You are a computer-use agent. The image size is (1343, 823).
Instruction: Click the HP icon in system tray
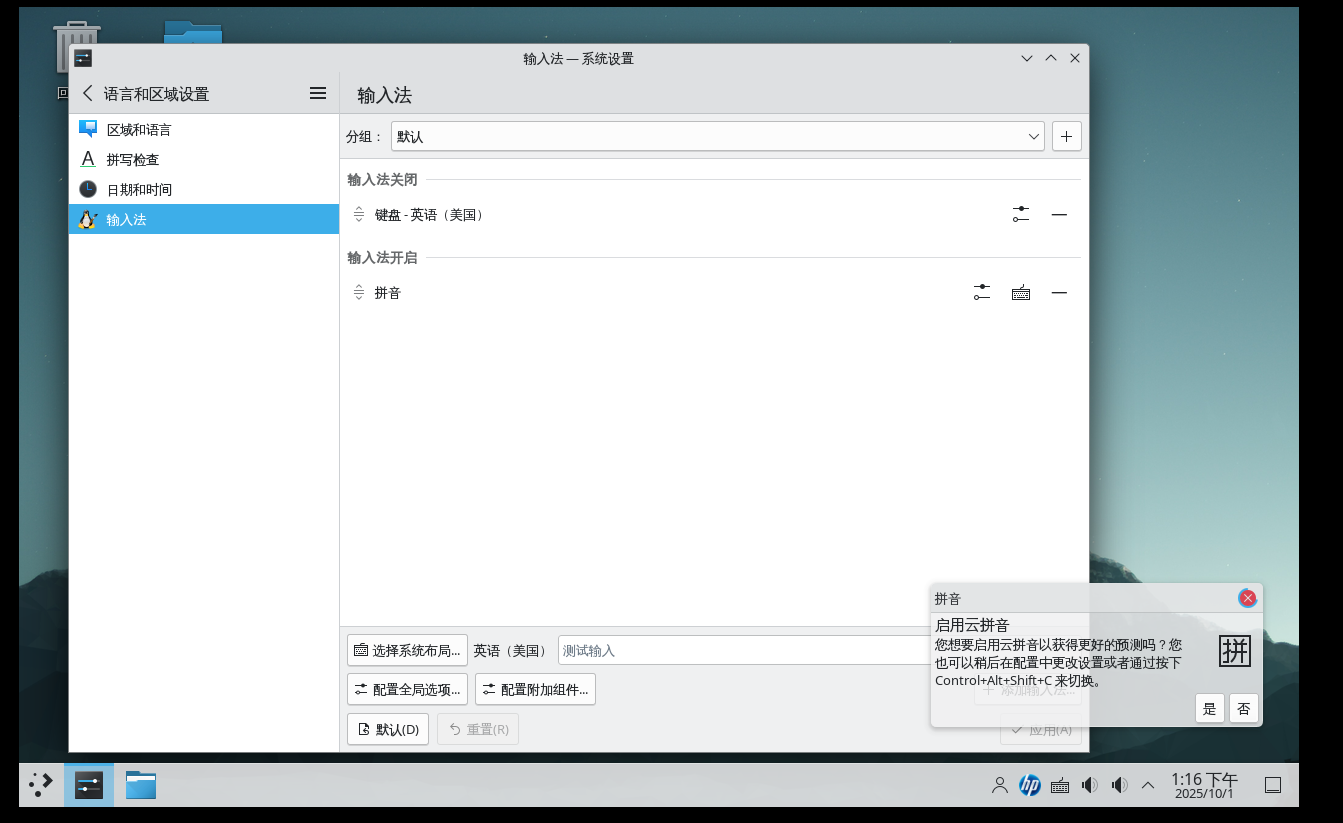point(1029,785)
